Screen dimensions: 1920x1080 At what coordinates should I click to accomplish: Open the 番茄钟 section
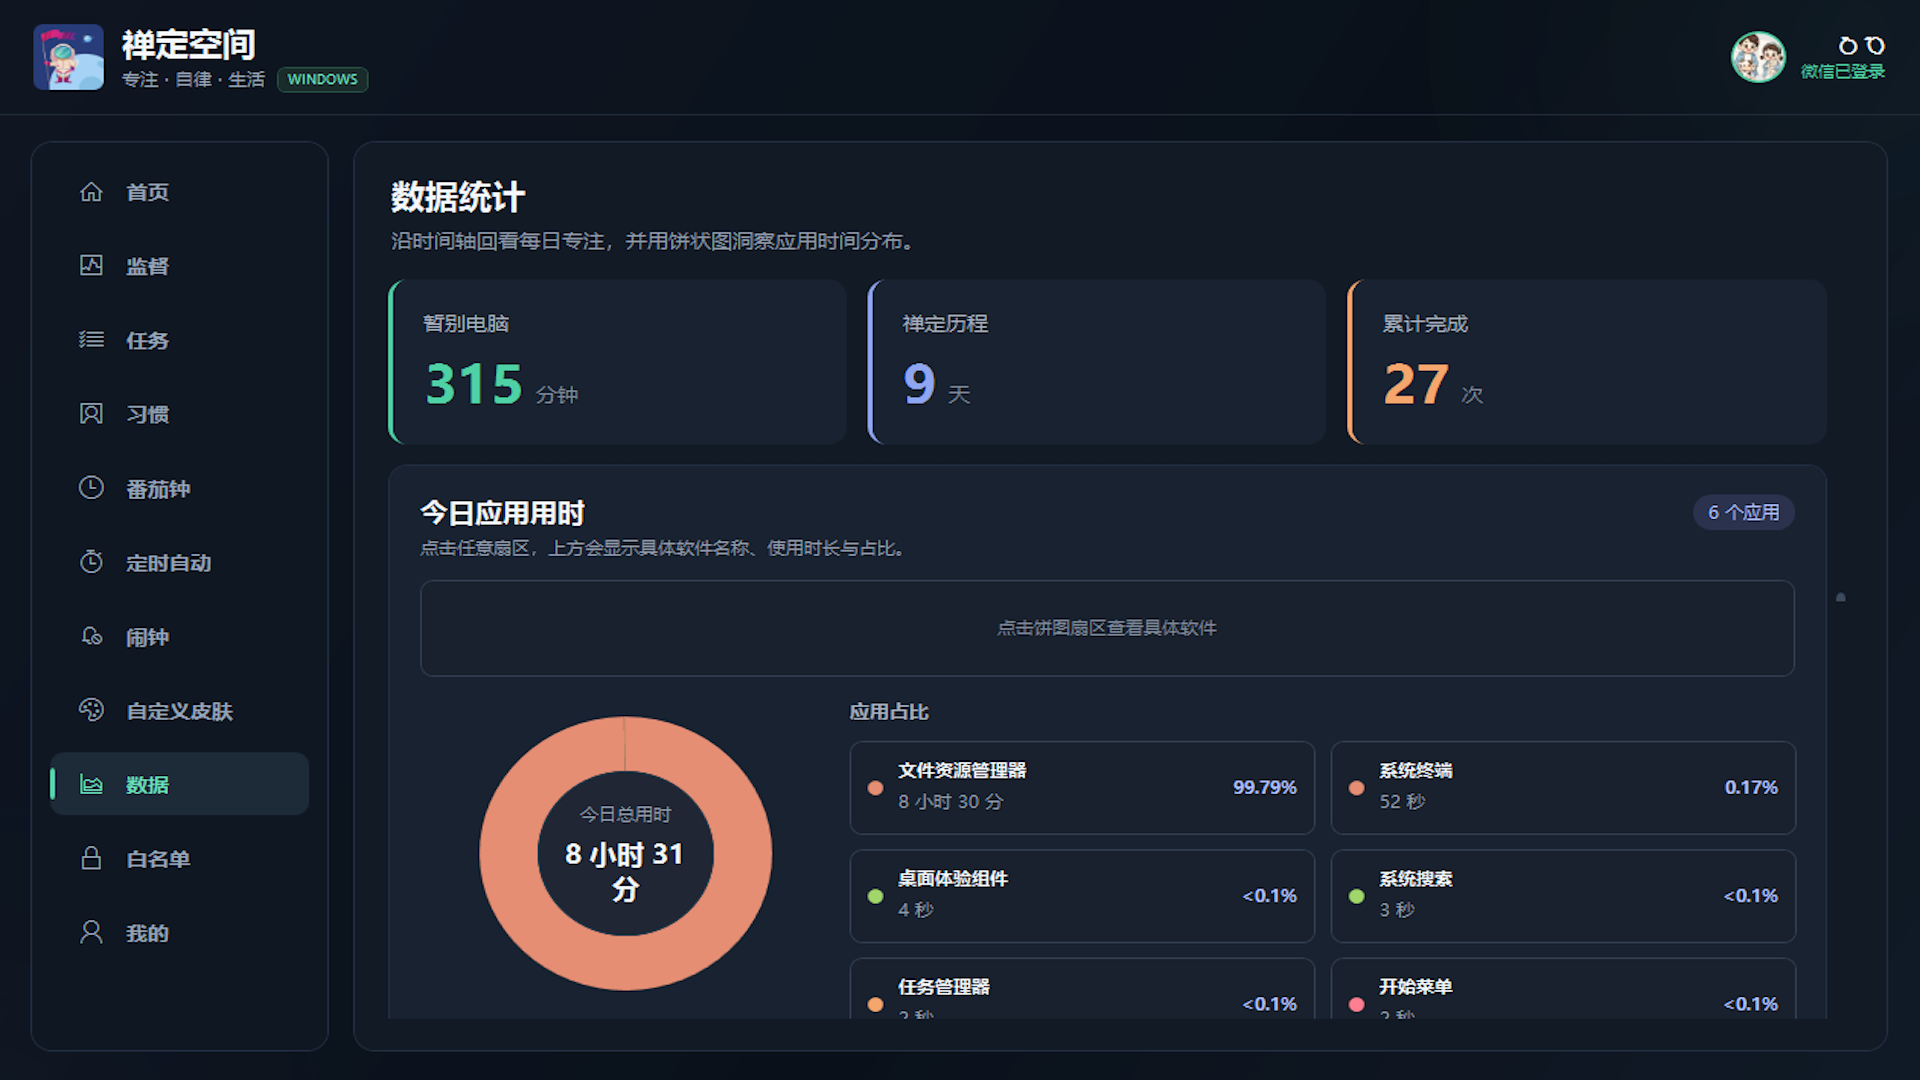coord(179,488)
